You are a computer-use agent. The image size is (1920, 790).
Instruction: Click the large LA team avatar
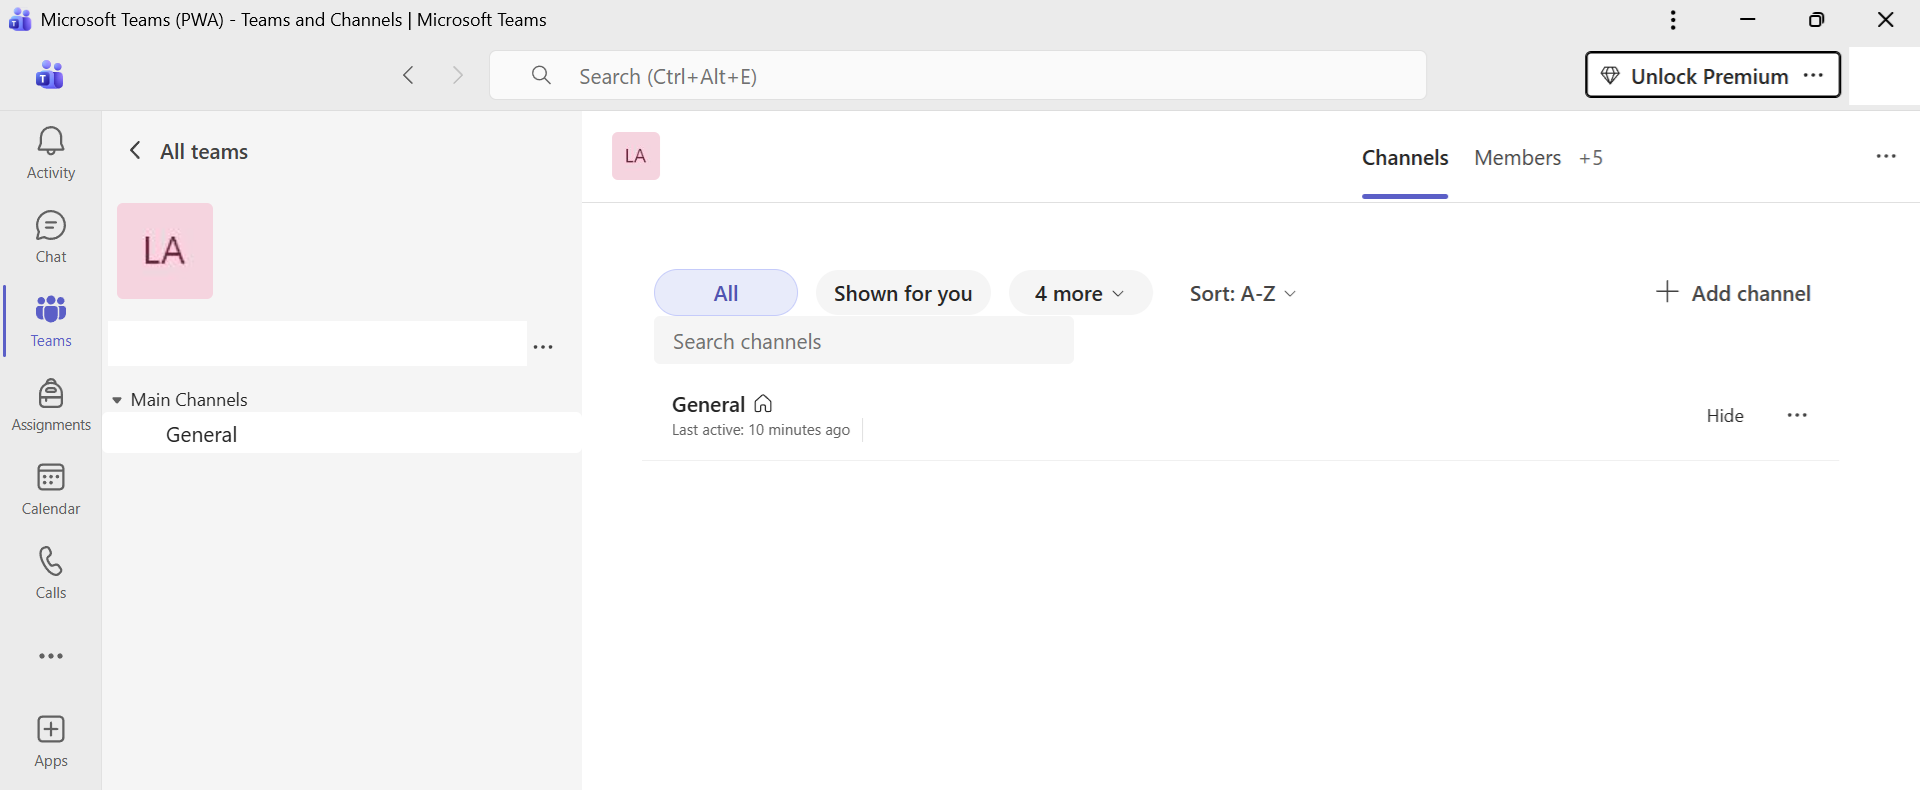point(165,251)
